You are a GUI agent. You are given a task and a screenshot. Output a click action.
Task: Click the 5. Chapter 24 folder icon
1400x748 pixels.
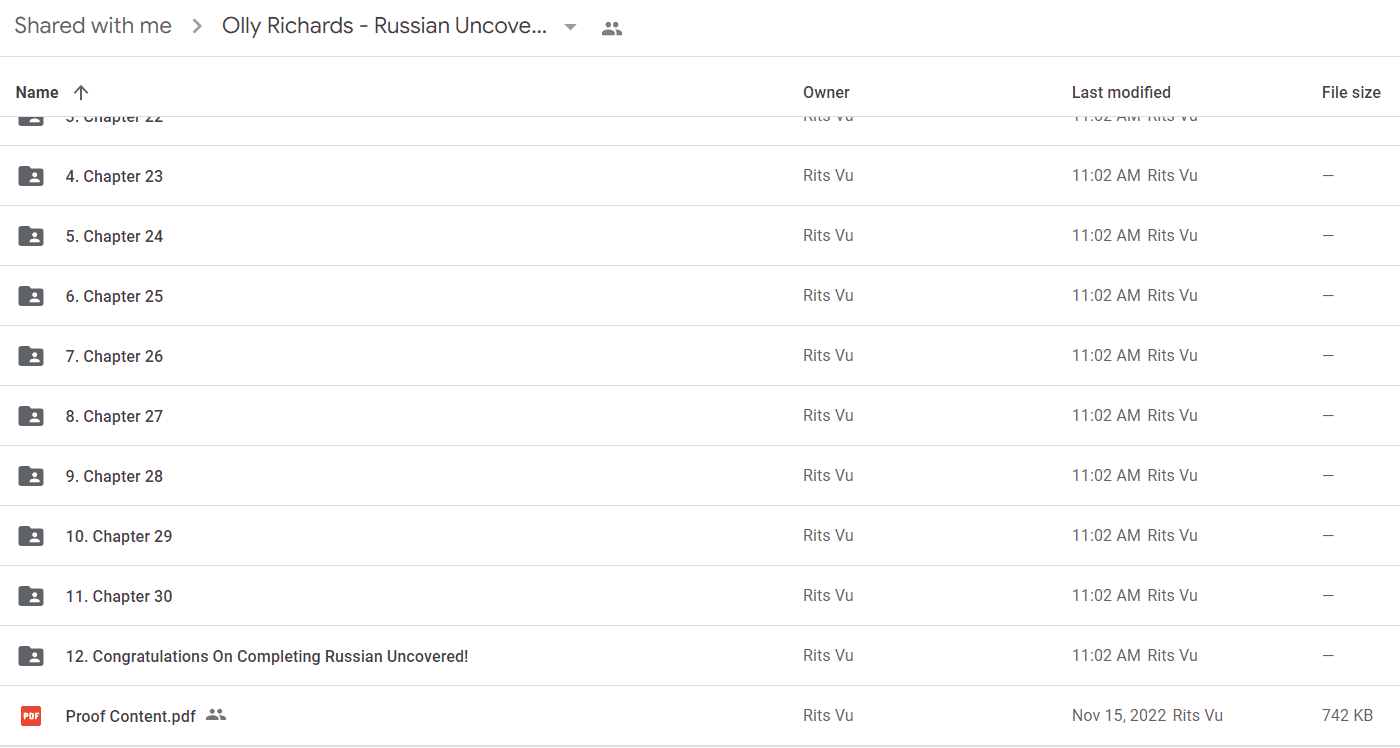click(31, 236)
